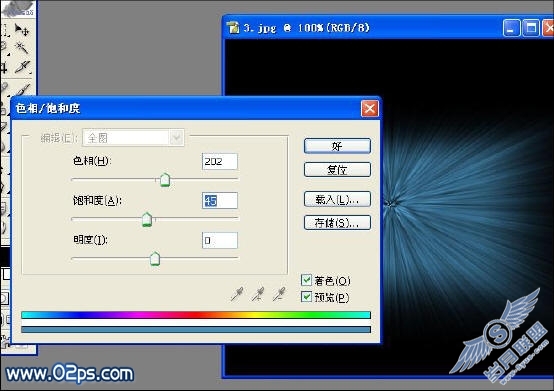Click the lower blue result color bar

(196, 330)
